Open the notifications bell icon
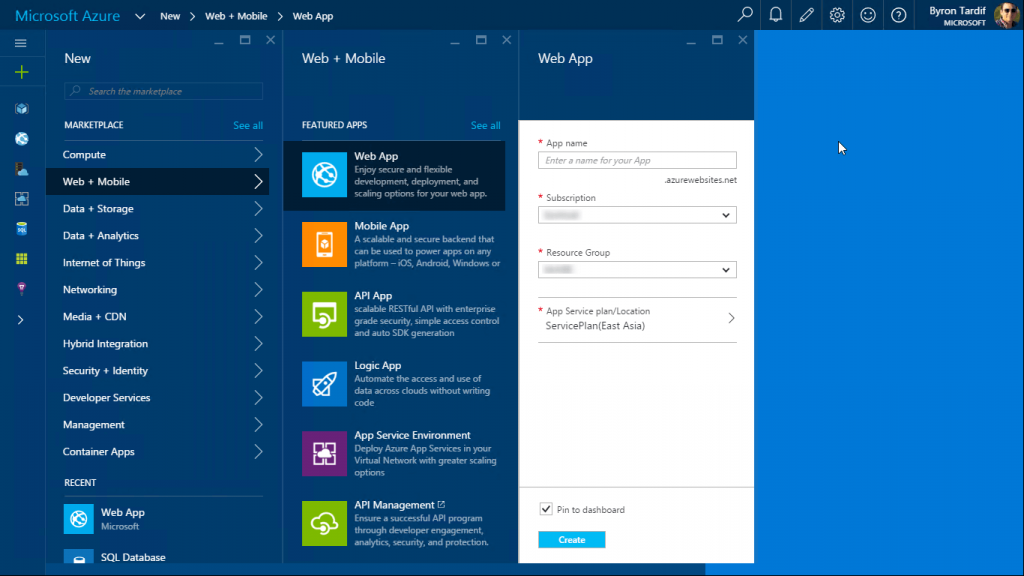Viewport: 1024px width, 576px height. point(776,14)
